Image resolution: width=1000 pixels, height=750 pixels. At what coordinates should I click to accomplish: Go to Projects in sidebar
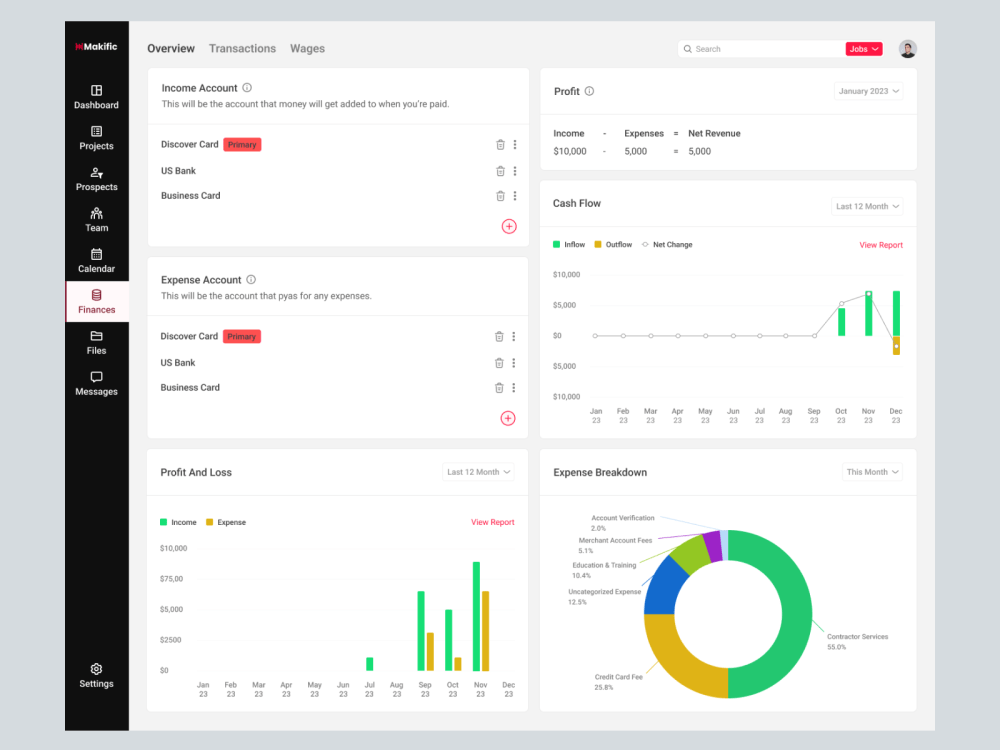(96, 138)
